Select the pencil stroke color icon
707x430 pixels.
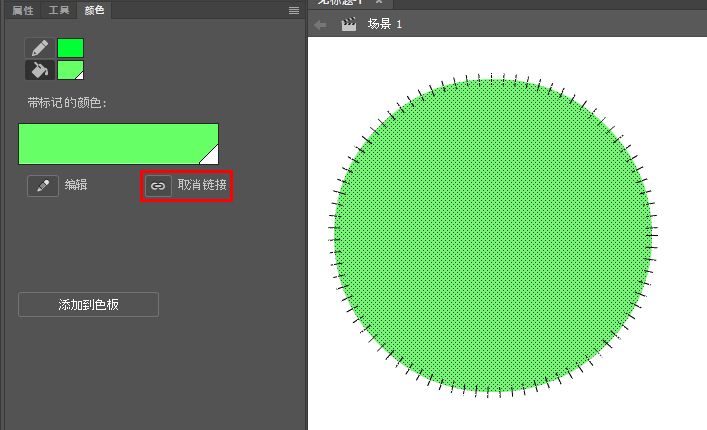40,48
